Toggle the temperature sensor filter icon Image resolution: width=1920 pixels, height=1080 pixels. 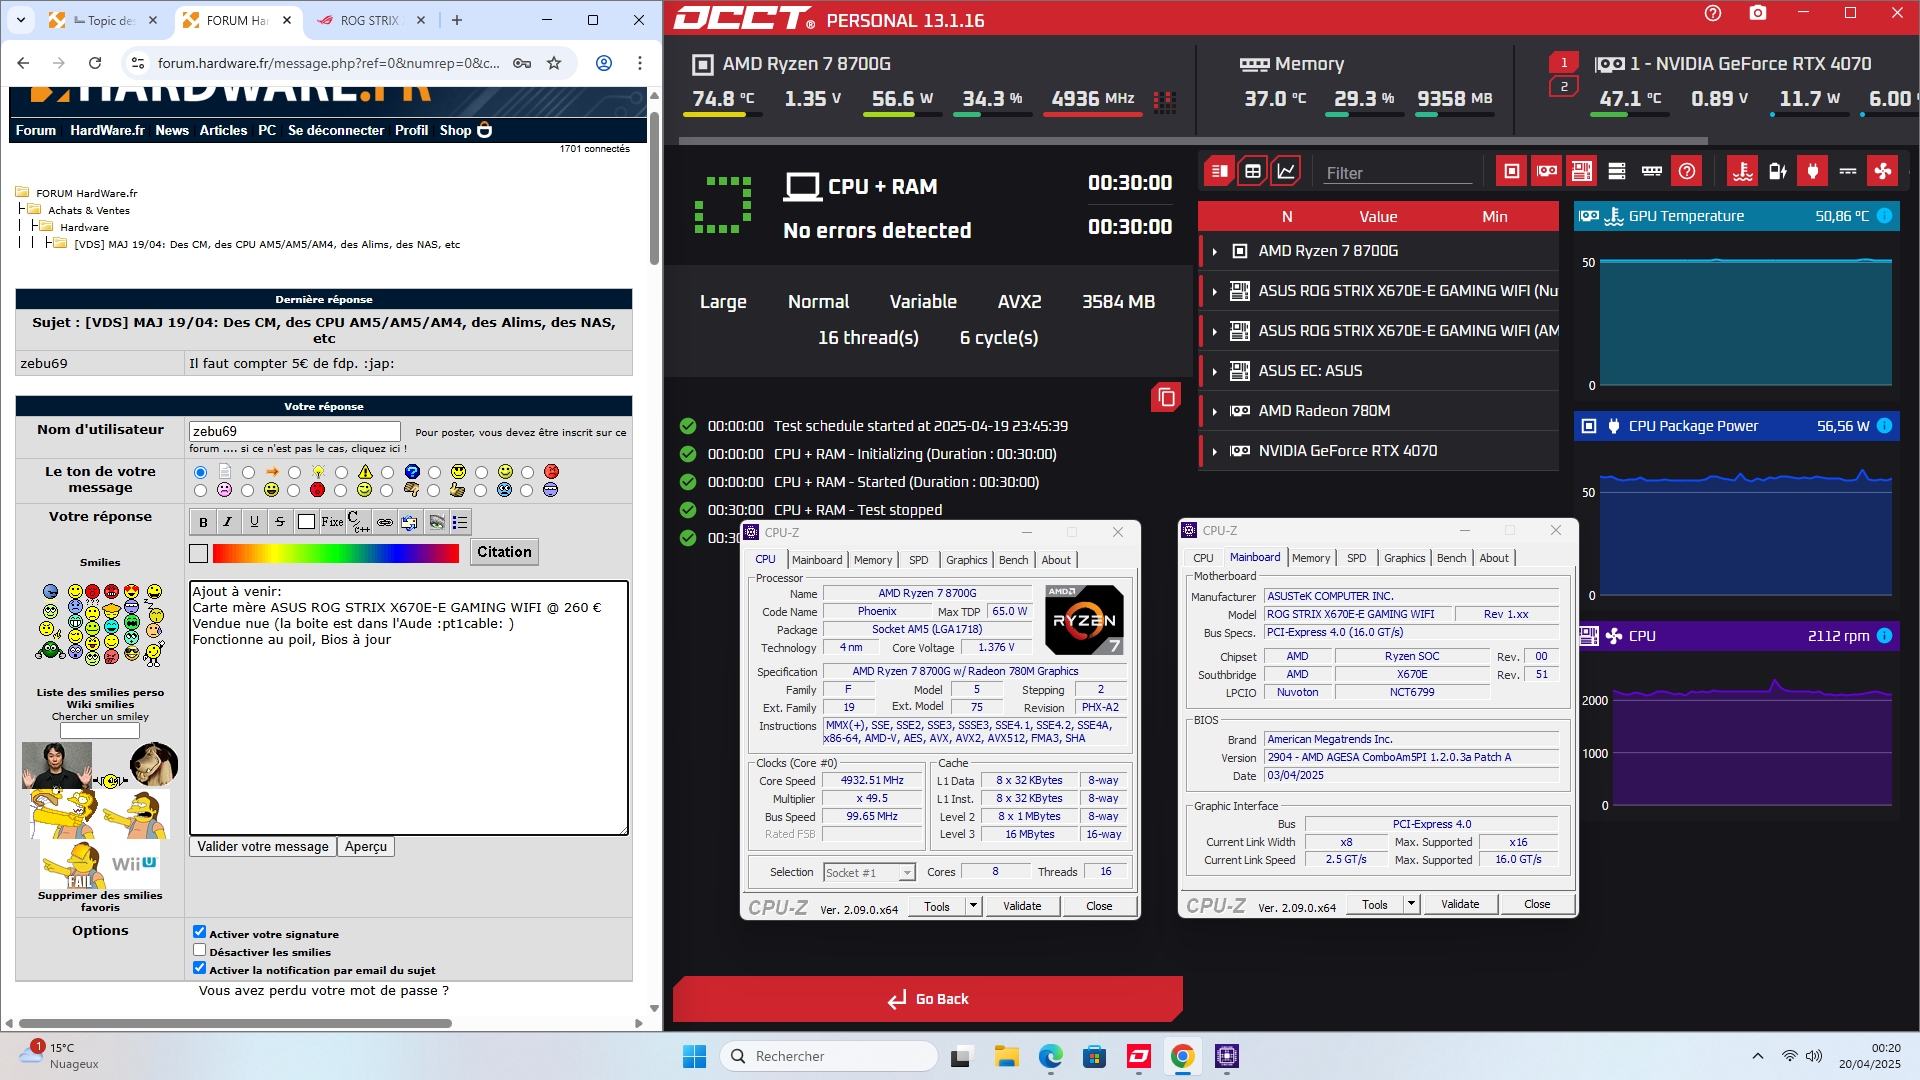point(1742,172)
